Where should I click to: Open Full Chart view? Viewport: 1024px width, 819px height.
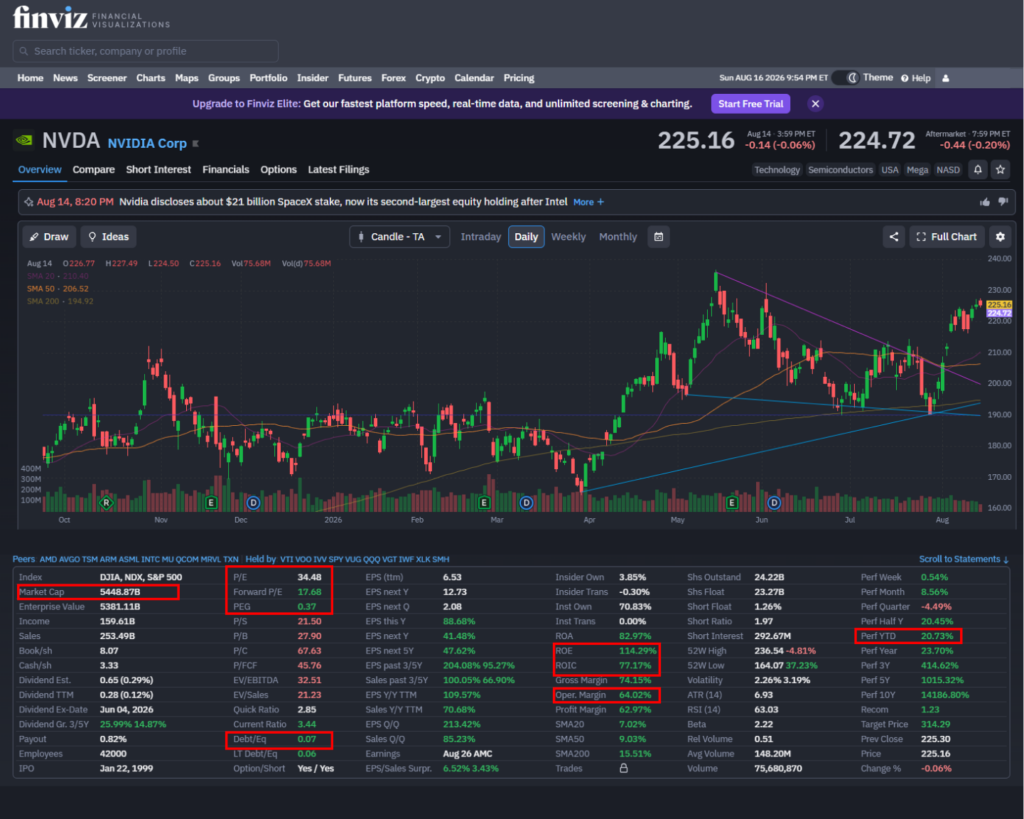[947, 236]
